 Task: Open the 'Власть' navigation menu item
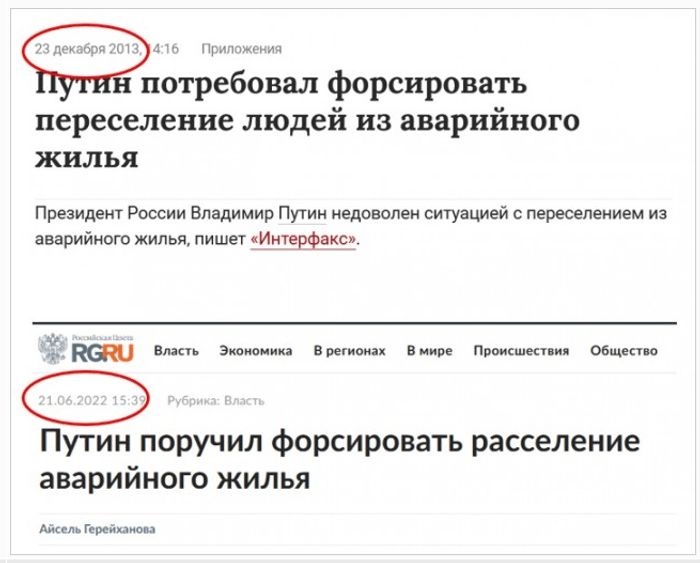[x=176, y=351]
